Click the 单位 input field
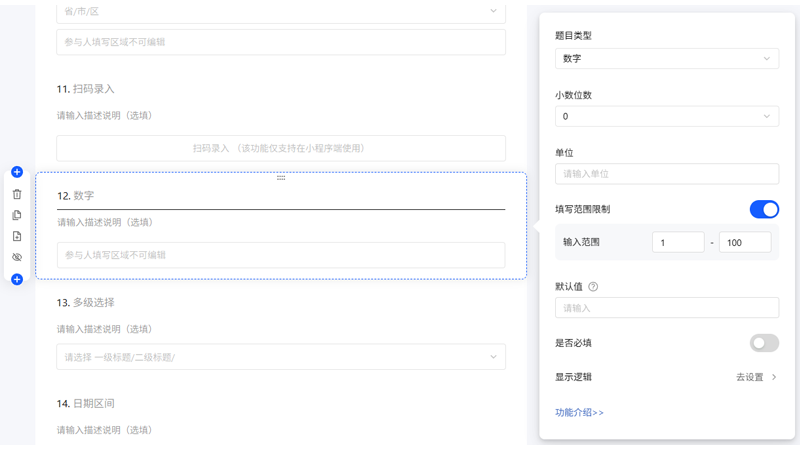This screenshot has width=800, height=450. (x=667, y=173)
